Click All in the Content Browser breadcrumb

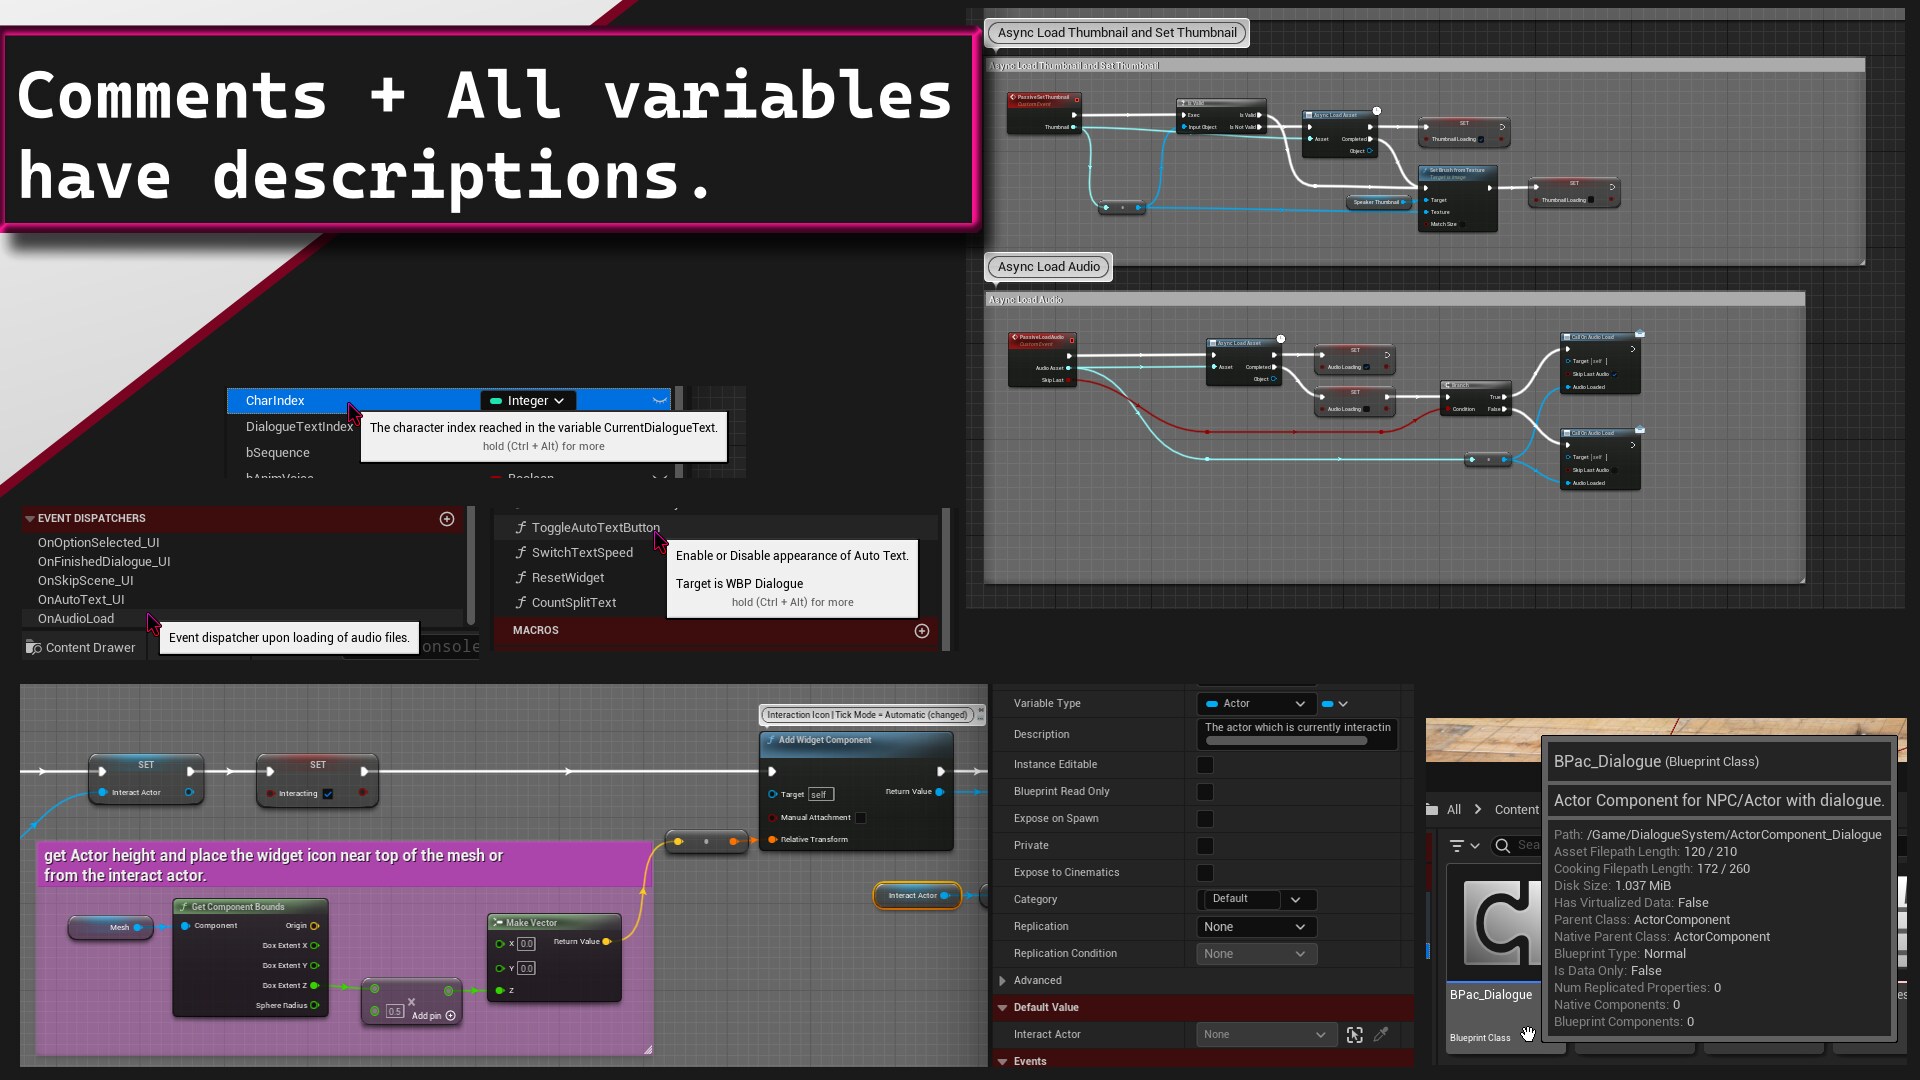click(1452, 810)
